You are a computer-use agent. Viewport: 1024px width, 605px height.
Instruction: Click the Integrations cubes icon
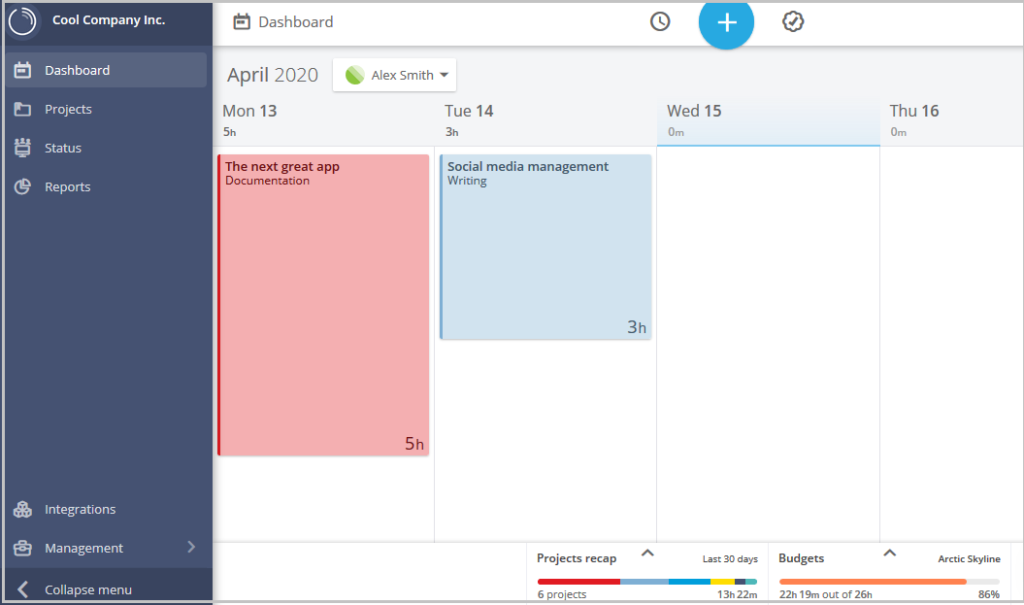pos(23,510)
